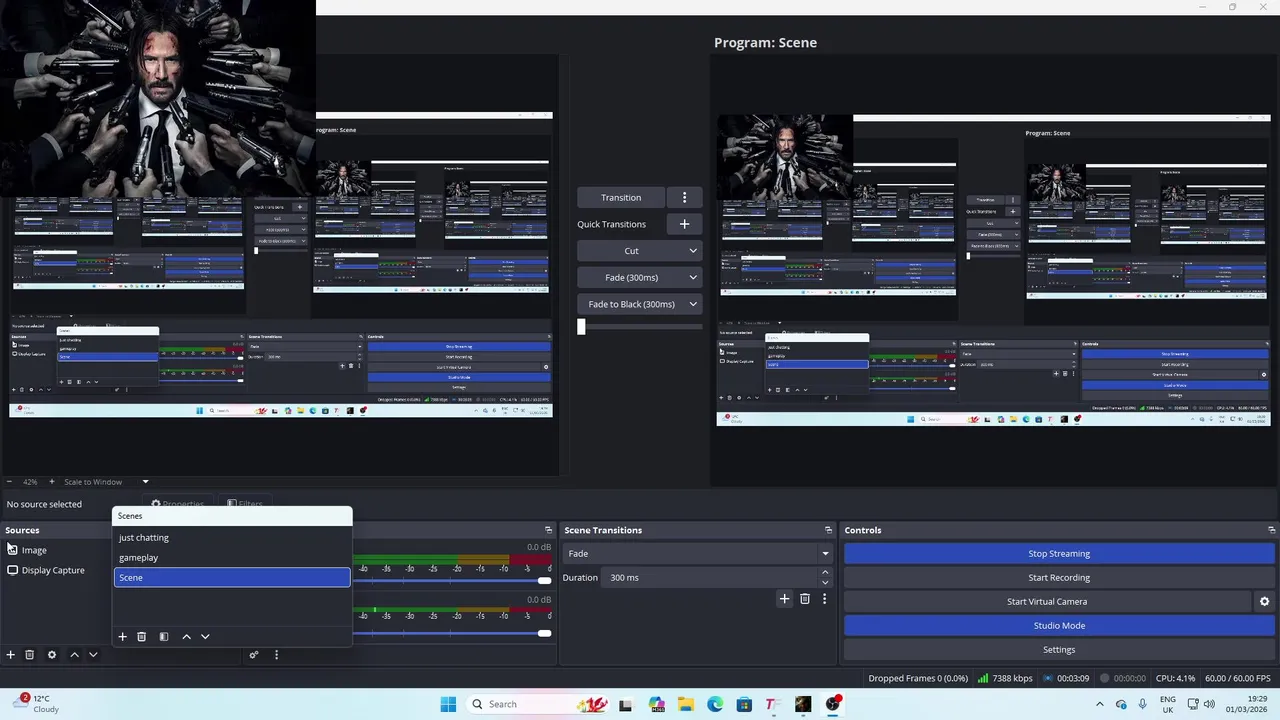
Task: Show hidden system tray icons
Action: click(1100, 704)
